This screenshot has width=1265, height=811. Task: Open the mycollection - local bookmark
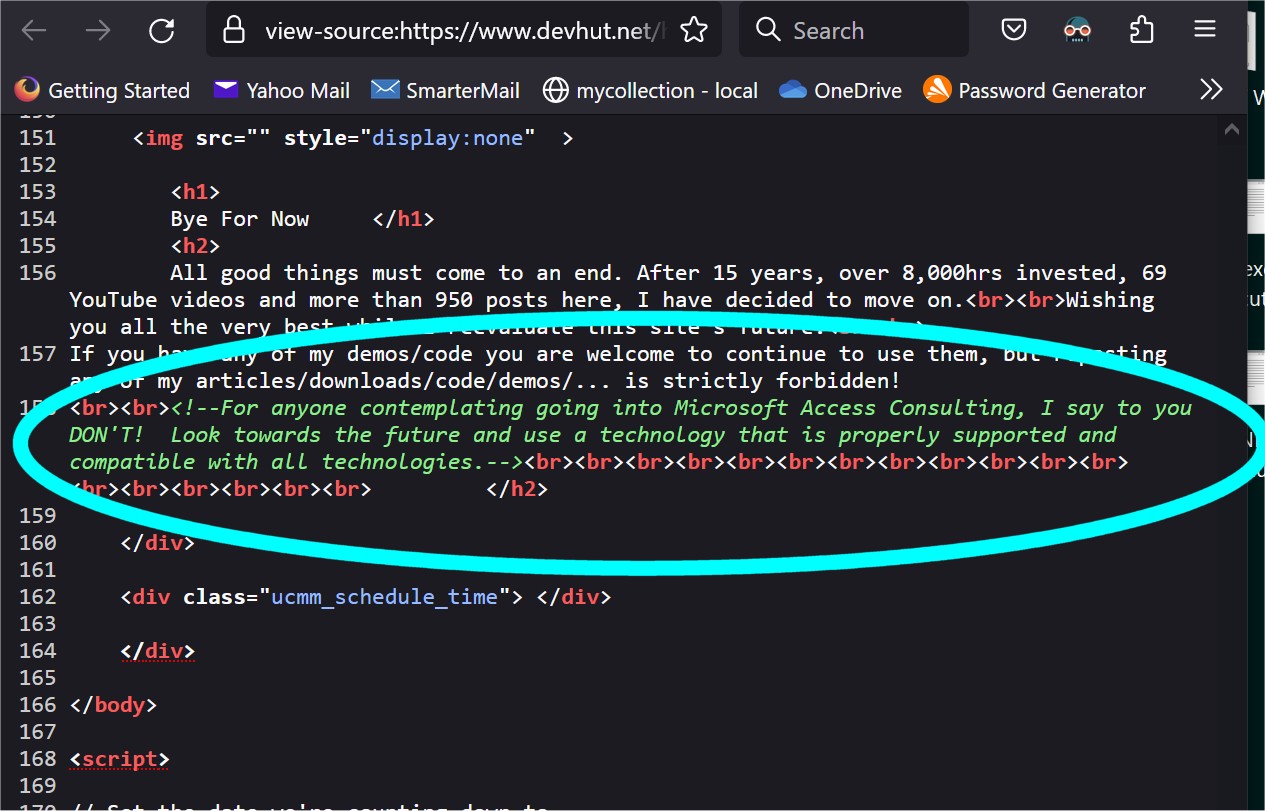[x=651, y=91]
